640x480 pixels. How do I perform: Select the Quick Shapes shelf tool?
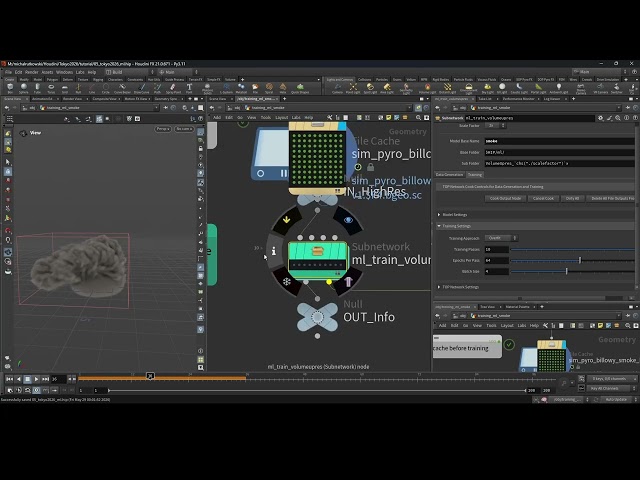click(300, 88)
